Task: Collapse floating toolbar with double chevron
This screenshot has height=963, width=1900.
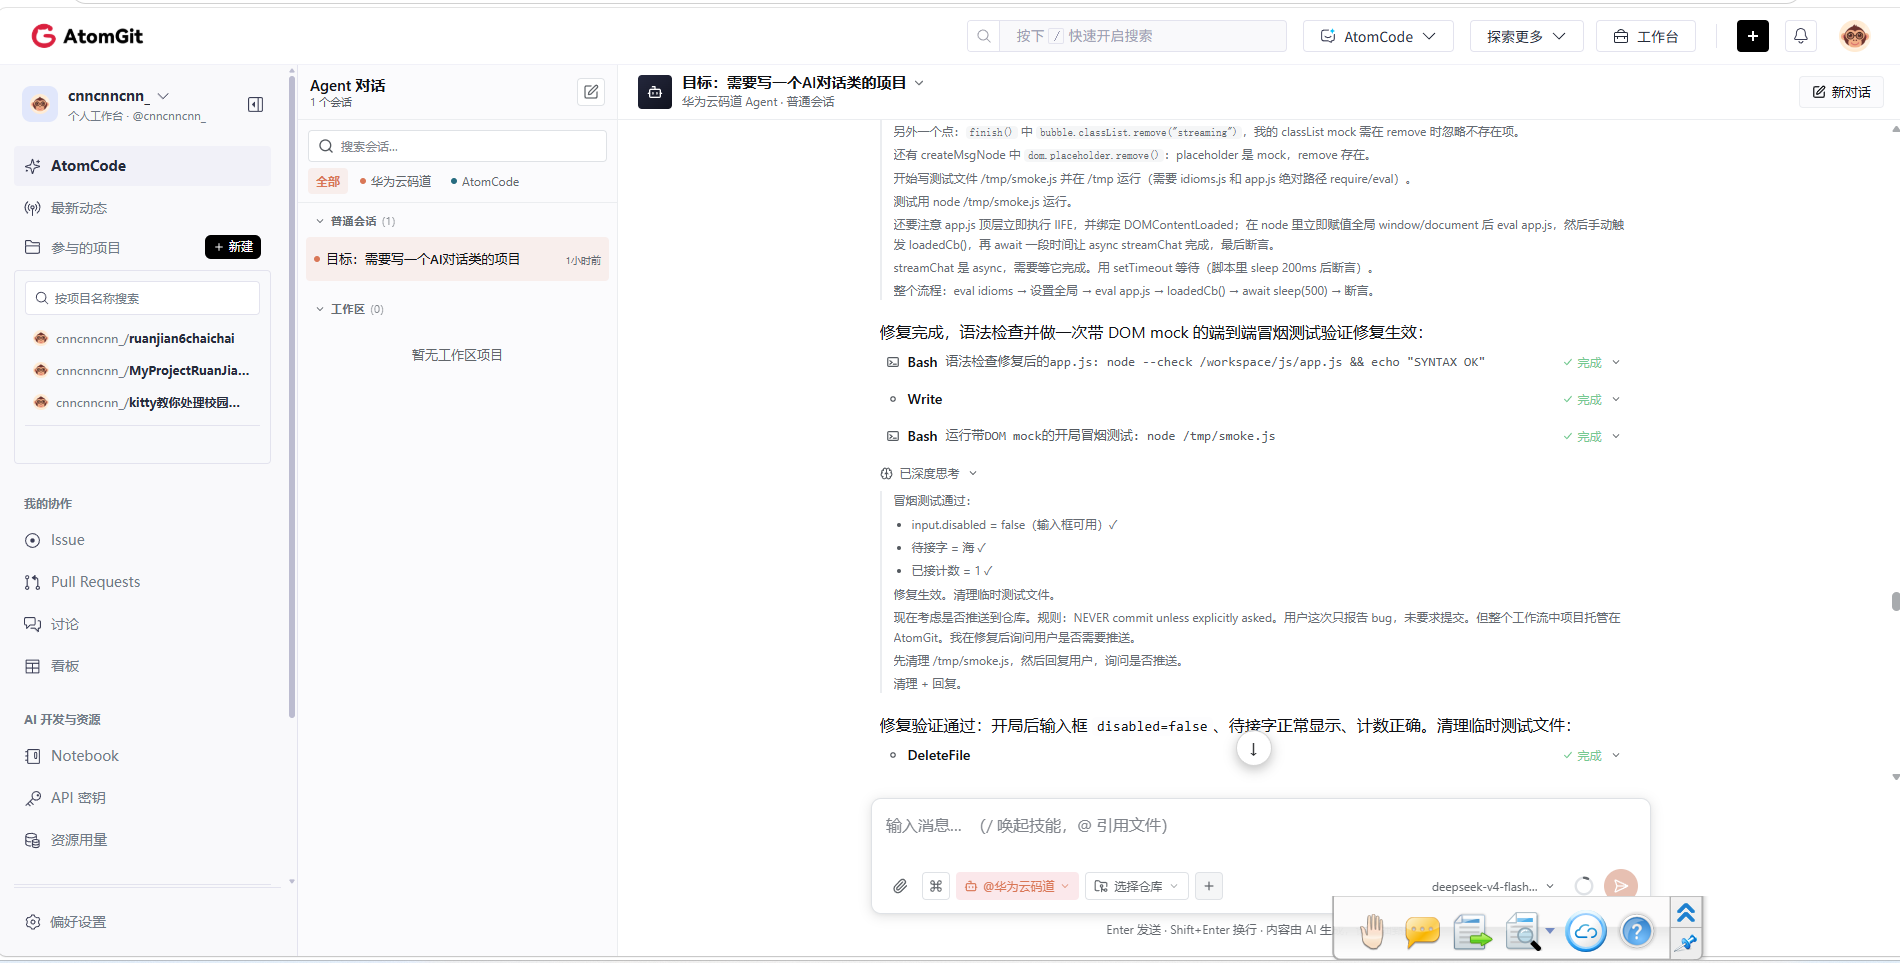Action: pyautogui.click(x=1686, y=912)
